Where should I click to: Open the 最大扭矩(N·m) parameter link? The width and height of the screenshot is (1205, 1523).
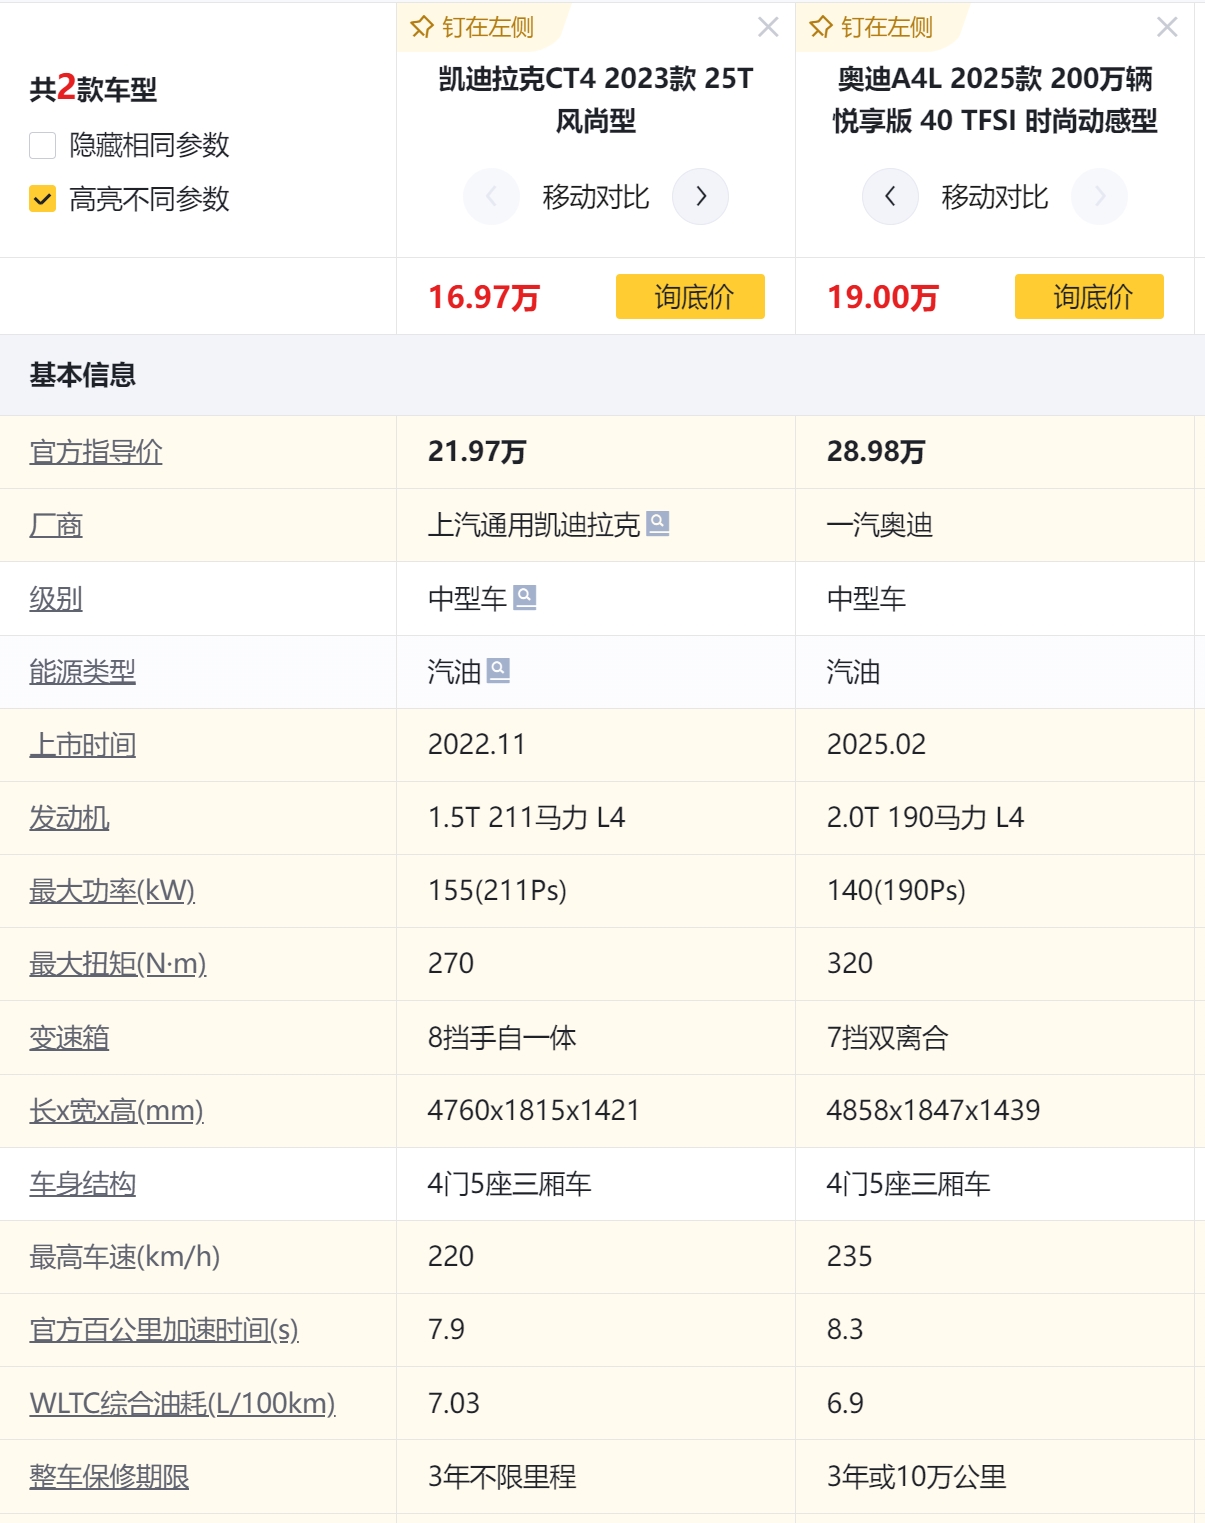click(118, 964)
